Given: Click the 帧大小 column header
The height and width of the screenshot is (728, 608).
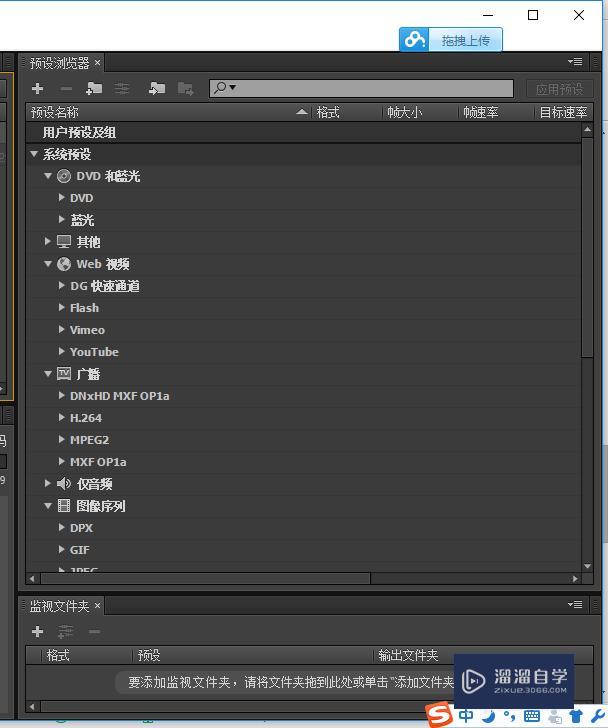Looking at the screenshot, I should point(405,112).
